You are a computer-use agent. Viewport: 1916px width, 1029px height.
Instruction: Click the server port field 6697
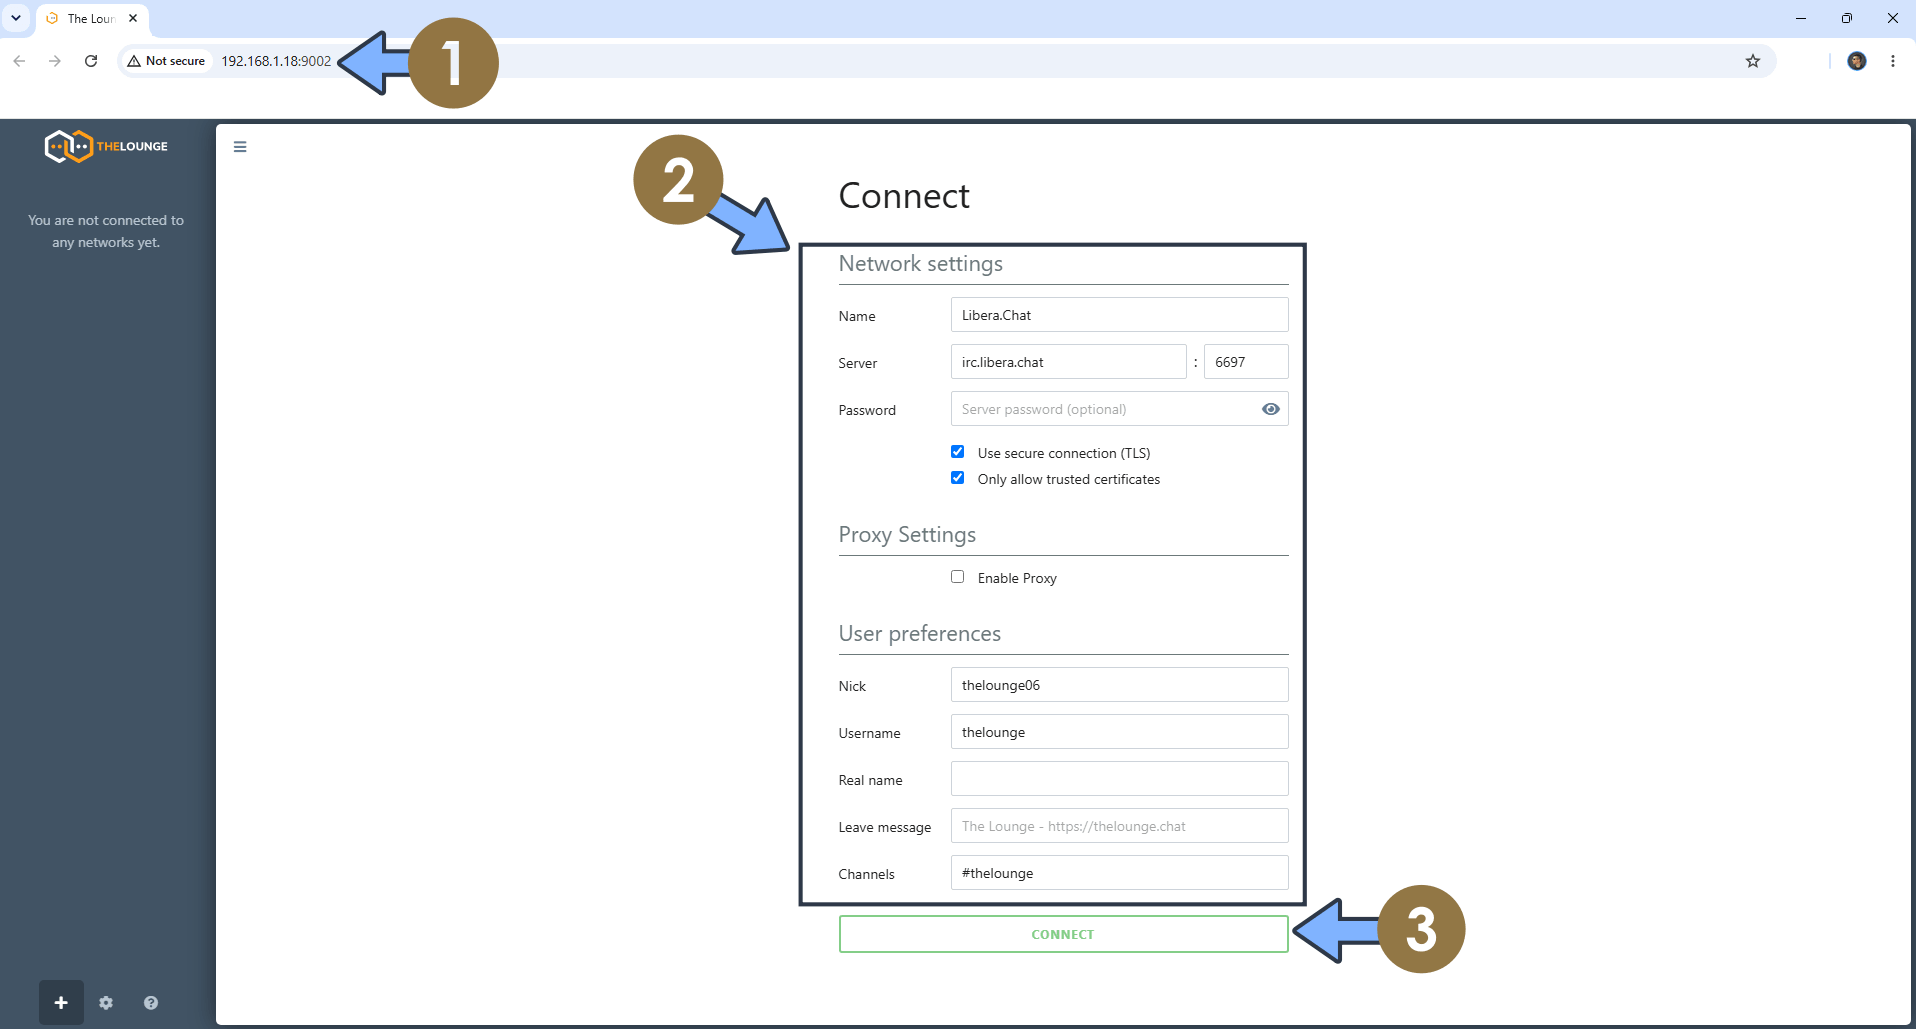pyautogui.click(x=1246, y=362)
